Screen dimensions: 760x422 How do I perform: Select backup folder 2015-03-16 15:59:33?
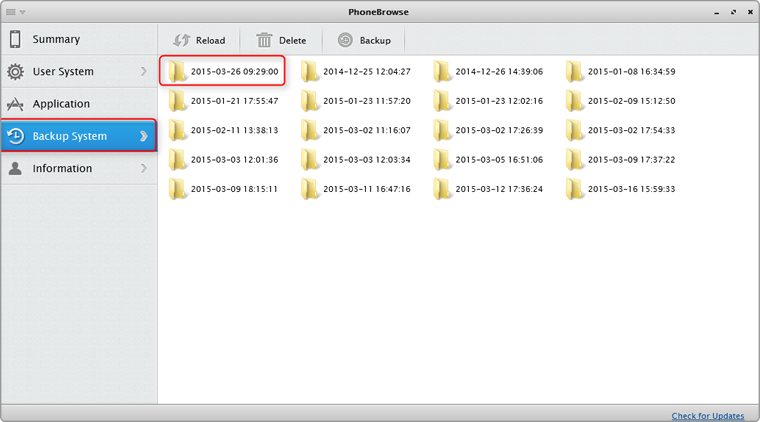tap(620, 188)
